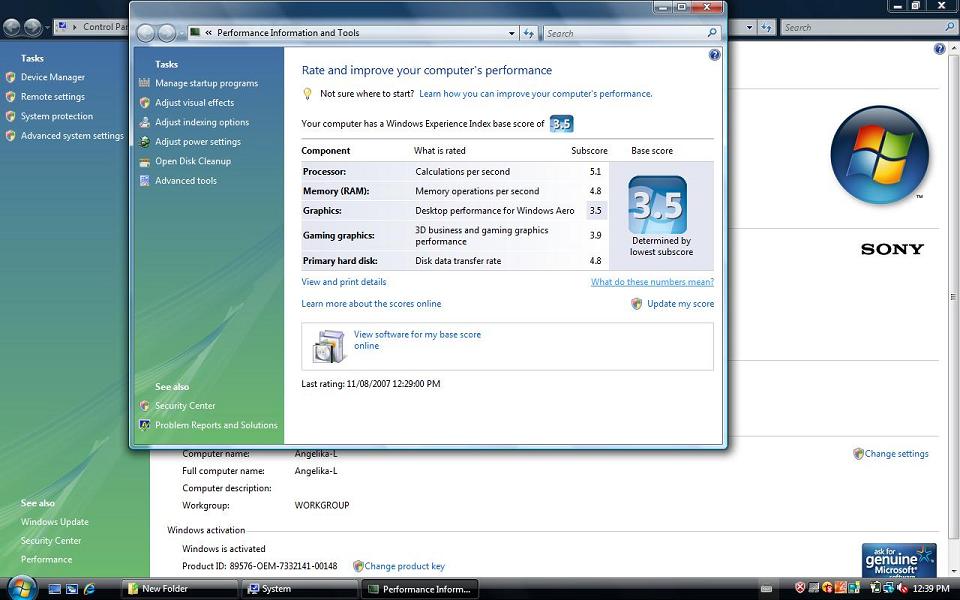Viewport: 960px width, 600px height.
Task: Open Performance link in System window
Action: tap(47, 560)
